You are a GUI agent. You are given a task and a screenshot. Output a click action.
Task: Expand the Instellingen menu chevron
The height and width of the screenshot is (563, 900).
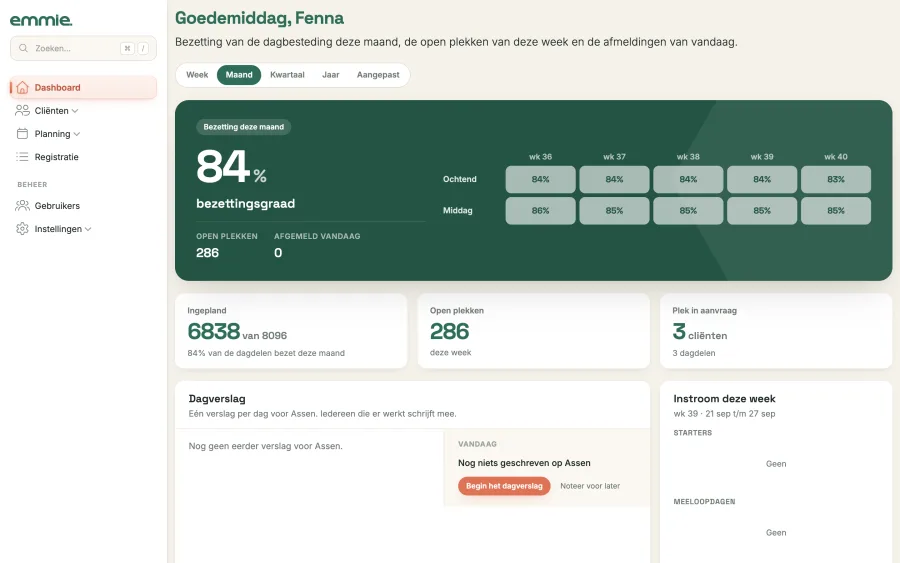88,229
